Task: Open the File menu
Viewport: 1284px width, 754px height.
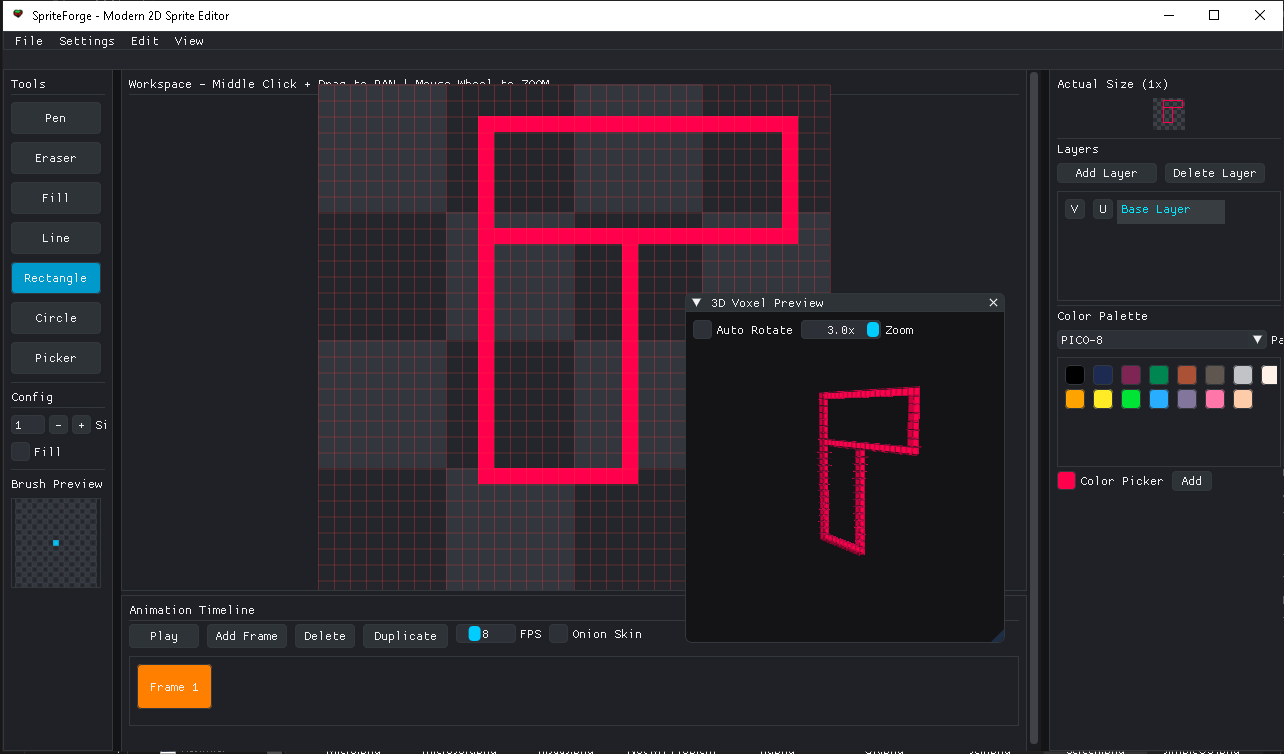Action: (x=29, y=41)
